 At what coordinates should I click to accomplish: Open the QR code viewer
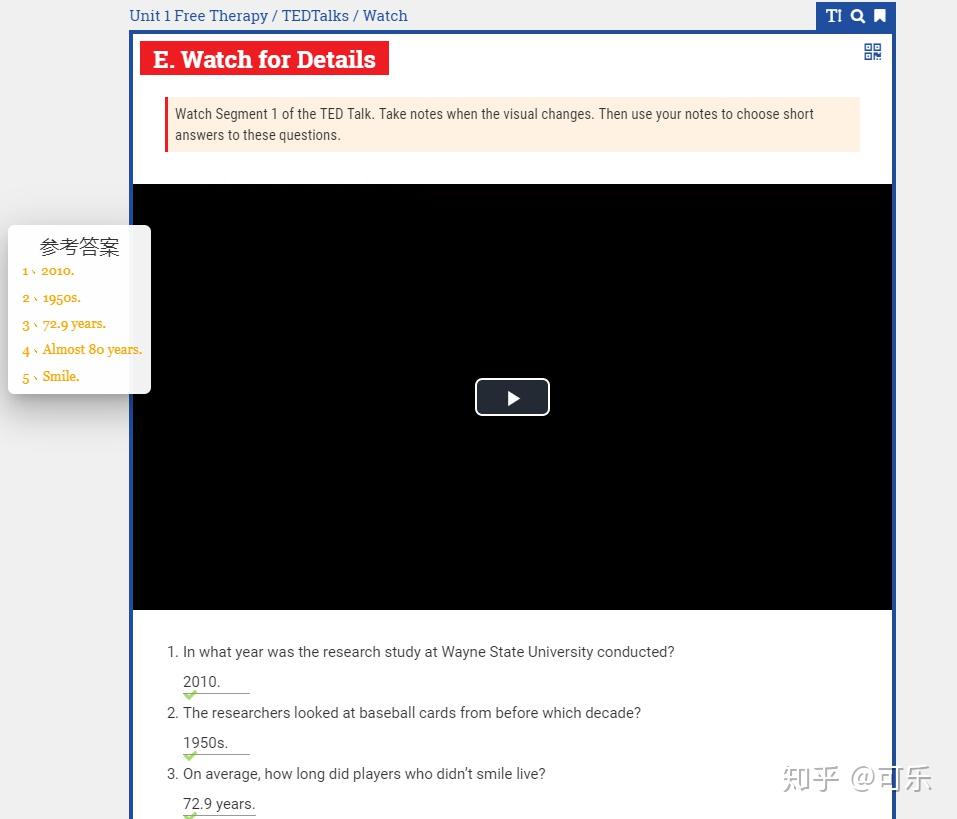pyautogui.click(x=871, y=51)
